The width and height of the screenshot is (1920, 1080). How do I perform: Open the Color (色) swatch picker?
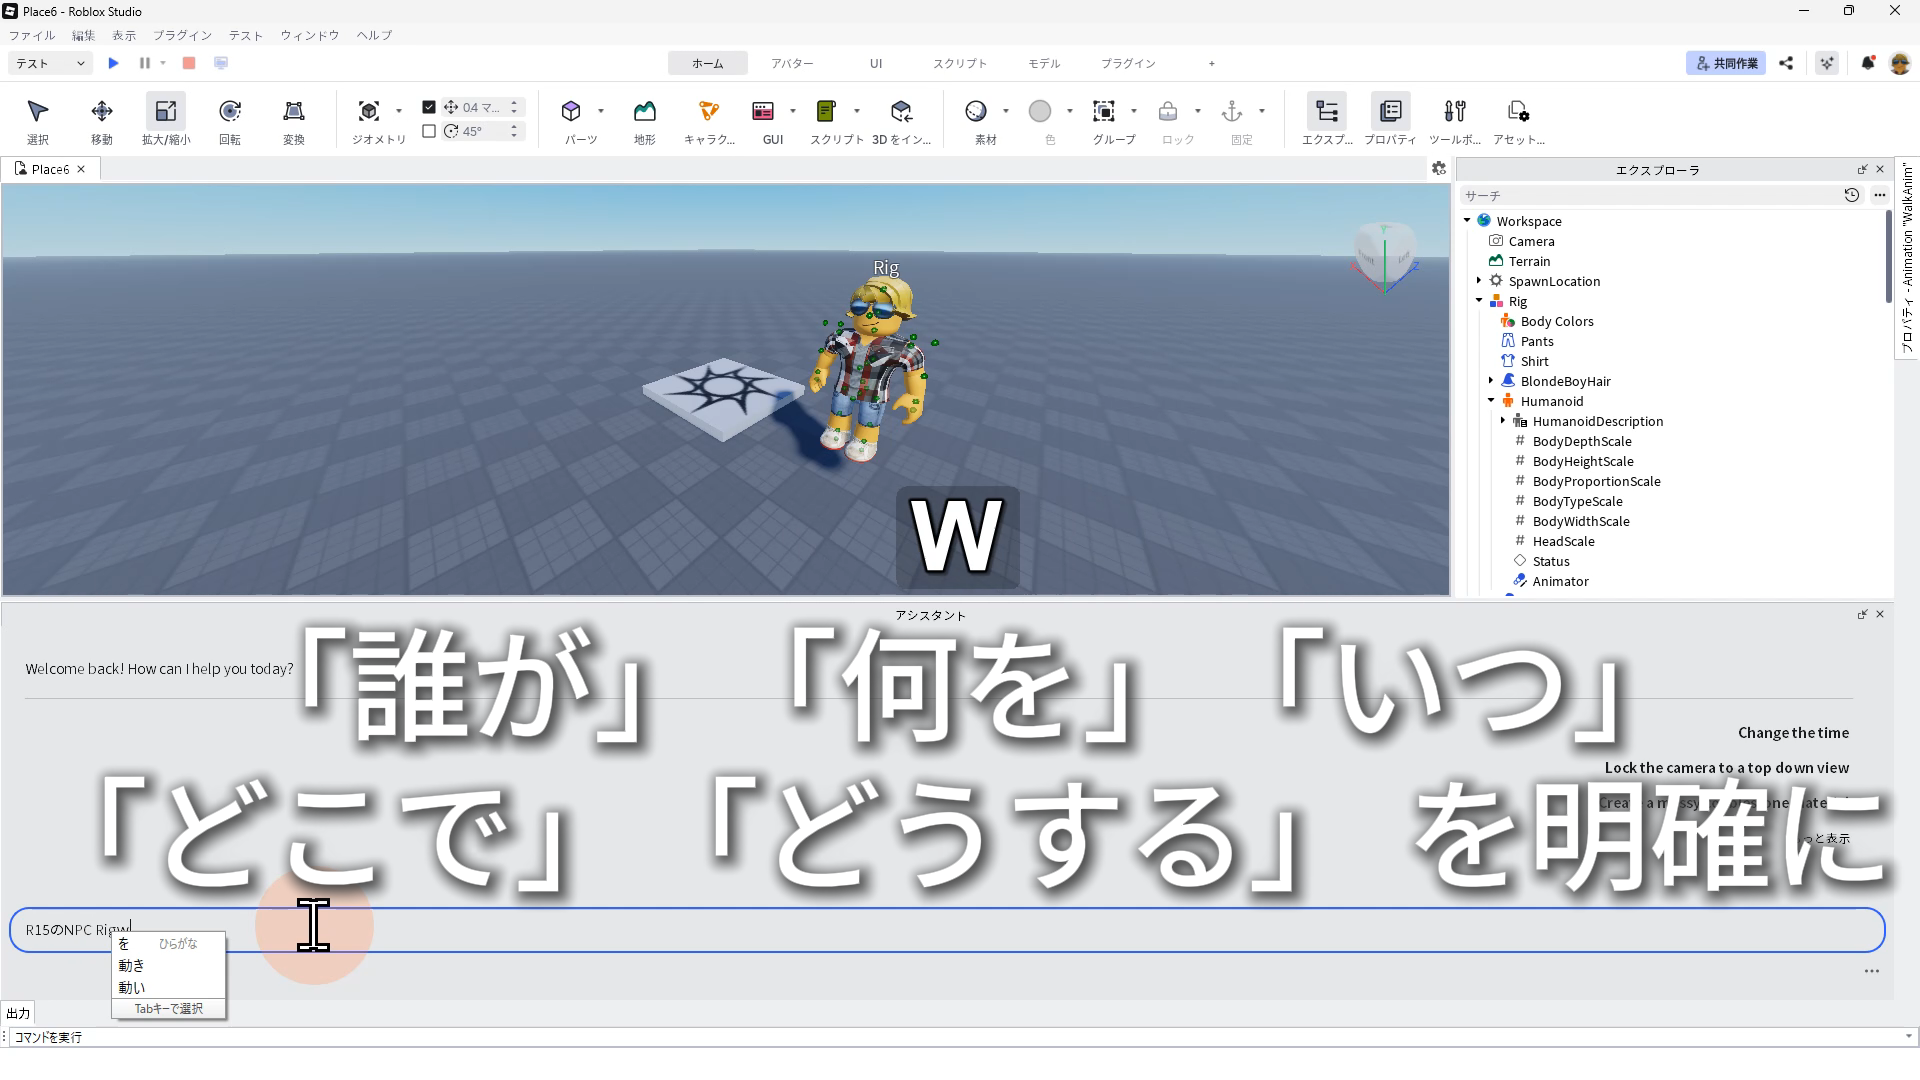point(1040,112)
